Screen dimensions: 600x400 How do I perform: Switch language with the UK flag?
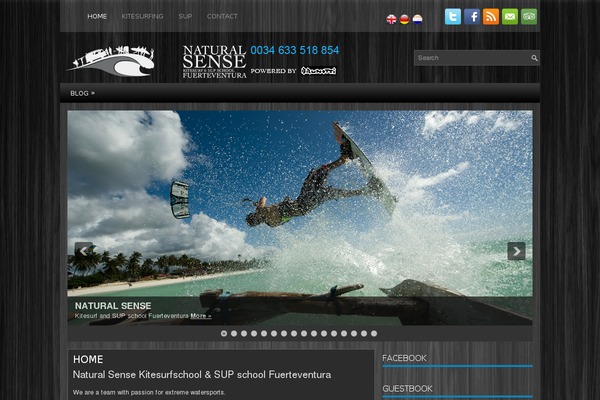[x=391, y=19]
